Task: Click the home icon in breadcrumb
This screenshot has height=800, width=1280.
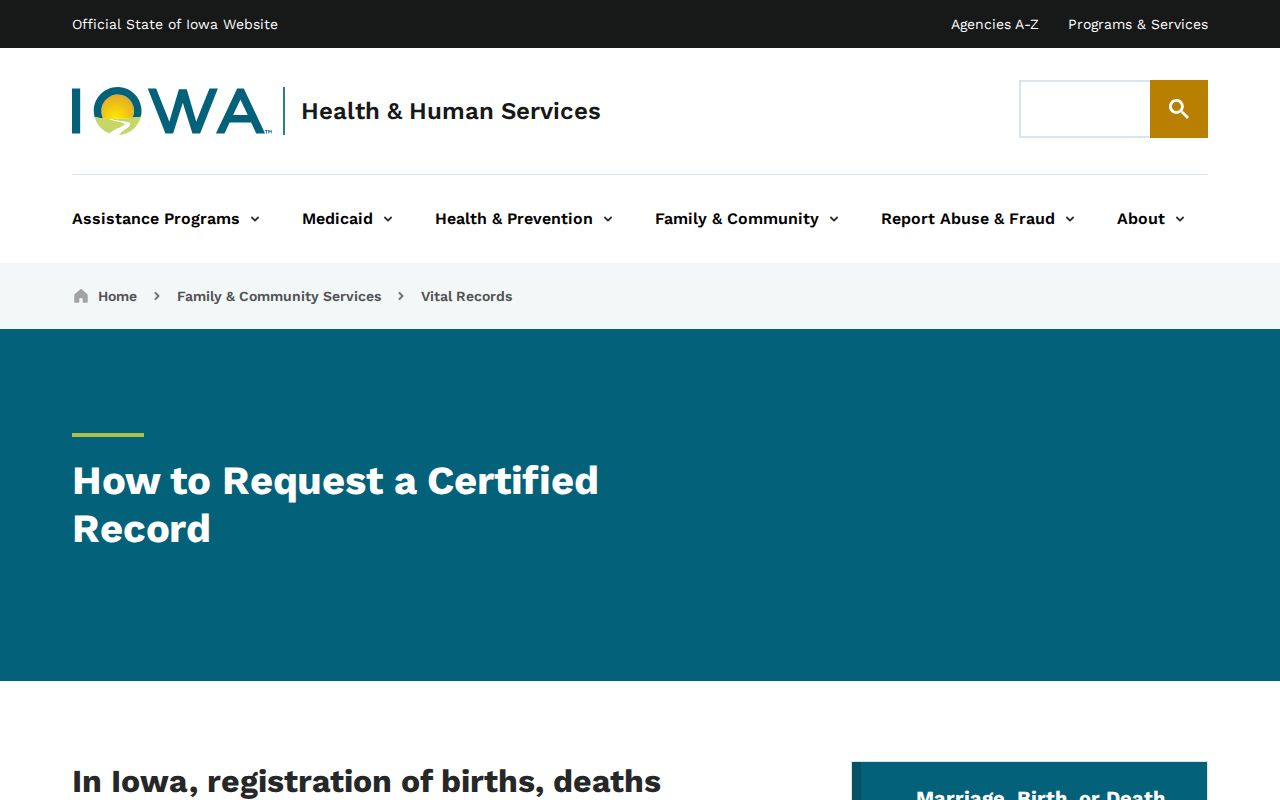Action: tap(81, 296)
